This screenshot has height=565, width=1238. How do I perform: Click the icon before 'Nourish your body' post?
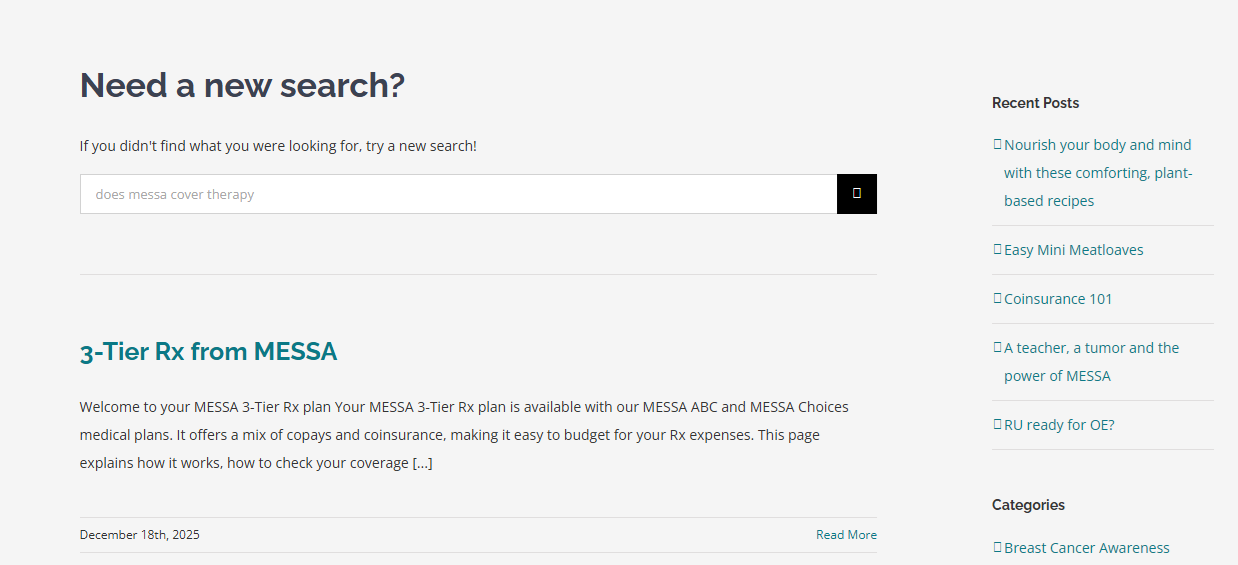tap(997, 144)
